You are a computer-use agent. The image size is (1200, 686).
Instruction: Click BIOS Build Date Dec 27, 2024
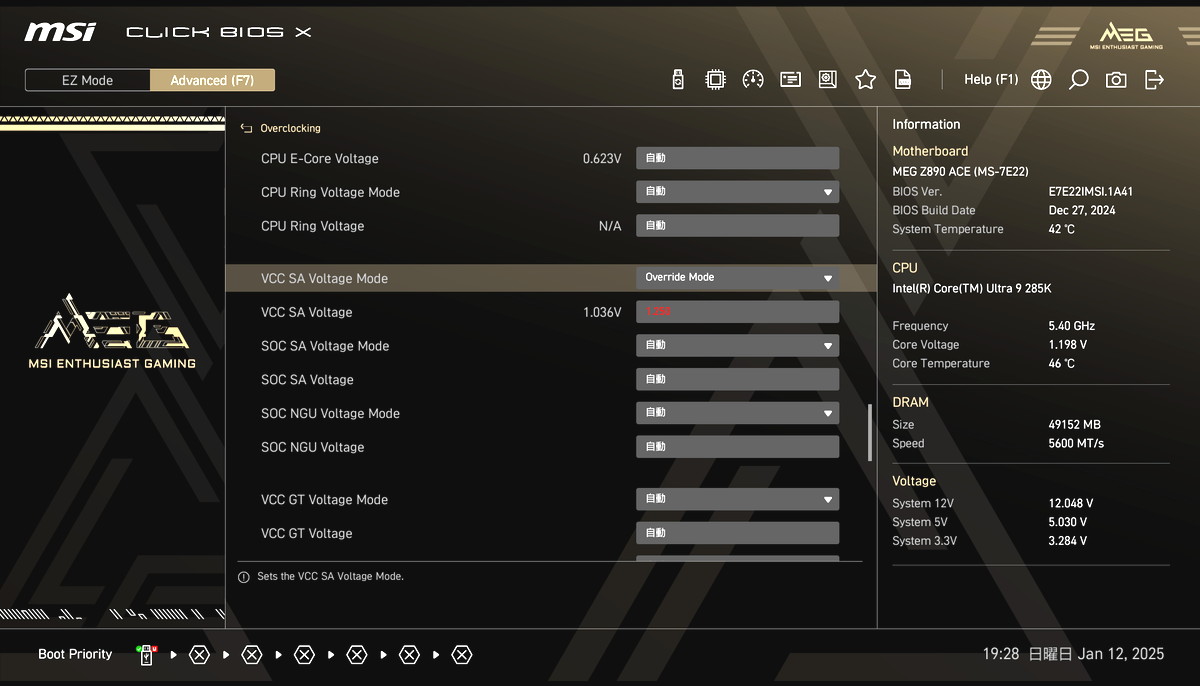tap(1084, 211)
